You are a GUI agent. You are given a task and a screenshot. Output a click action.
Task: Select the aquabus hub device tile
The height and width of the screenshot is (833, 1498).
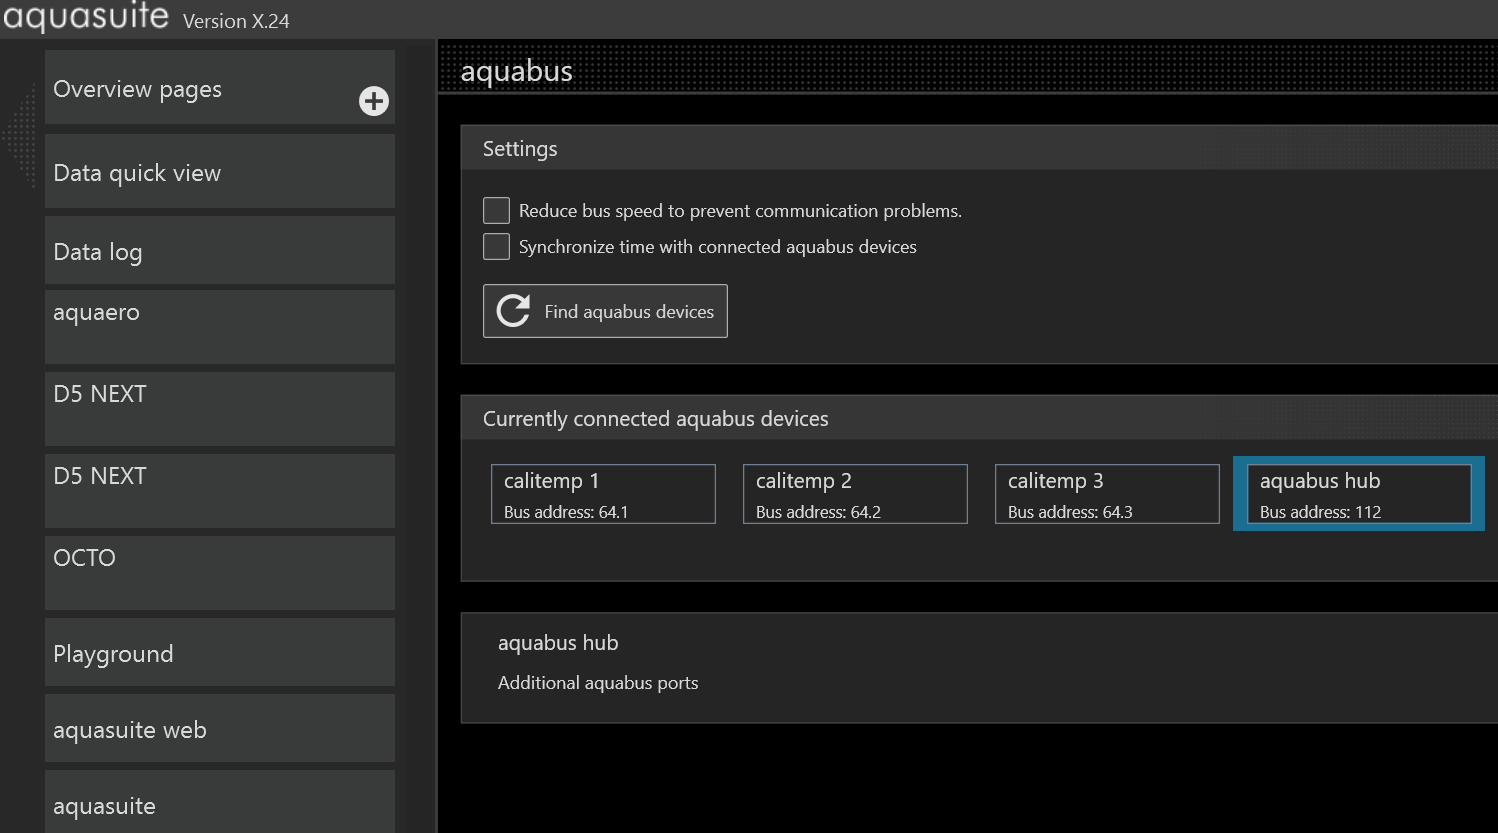click(1358, 494)
